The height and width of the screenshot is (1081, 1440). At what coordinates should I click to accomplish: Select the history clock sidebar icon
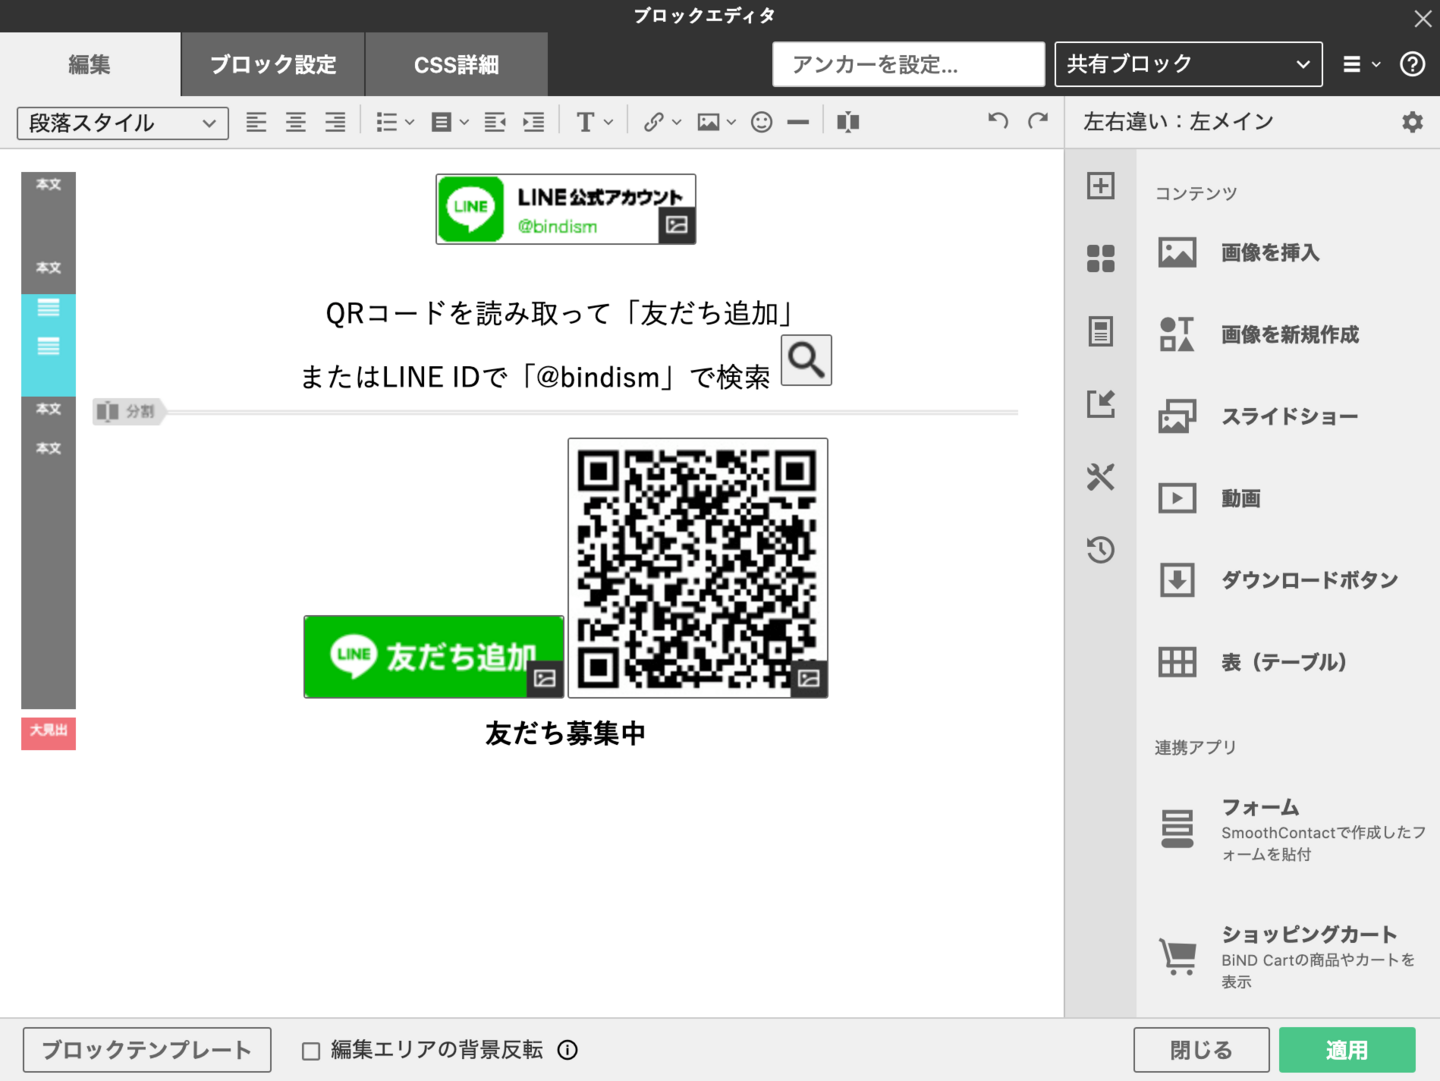1101,549
